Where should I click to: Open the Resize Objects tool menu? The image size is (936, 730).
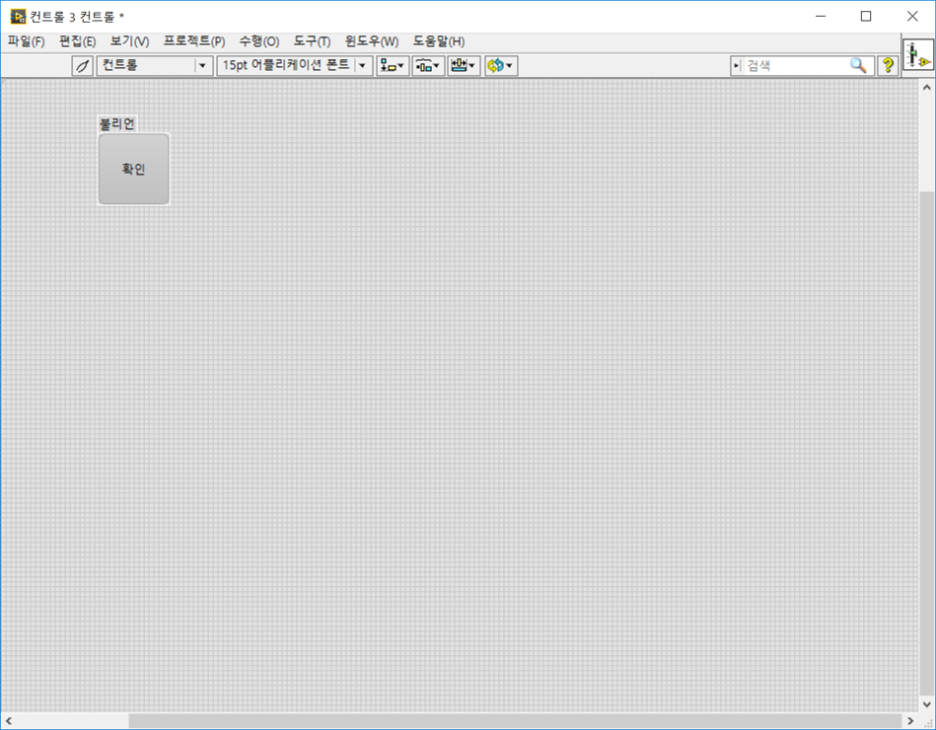pos(464,66)
